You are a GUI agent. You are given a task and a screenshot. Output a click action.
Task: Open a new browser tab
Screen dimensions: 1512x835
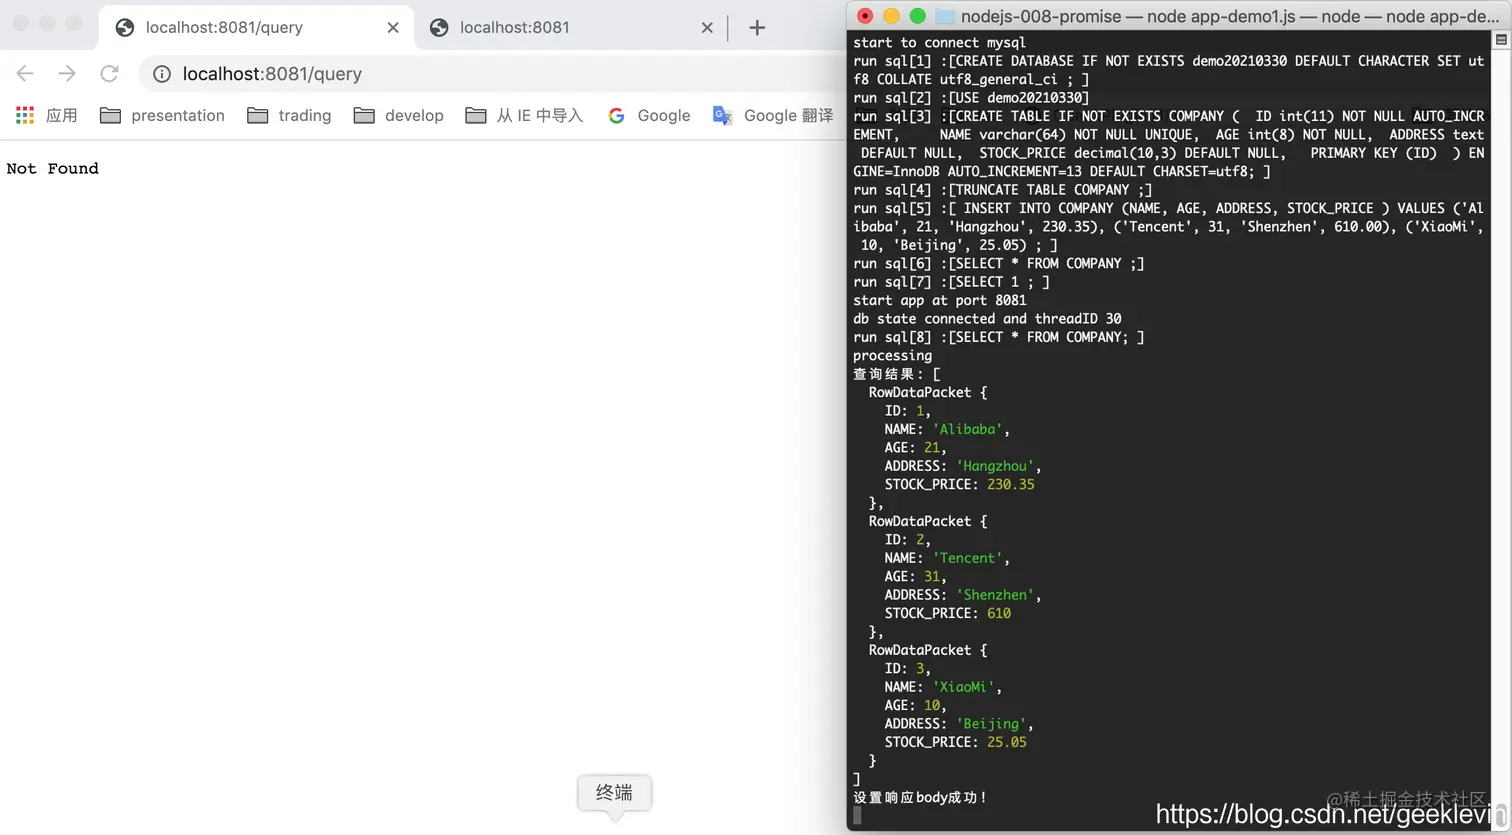pos(757,28)
